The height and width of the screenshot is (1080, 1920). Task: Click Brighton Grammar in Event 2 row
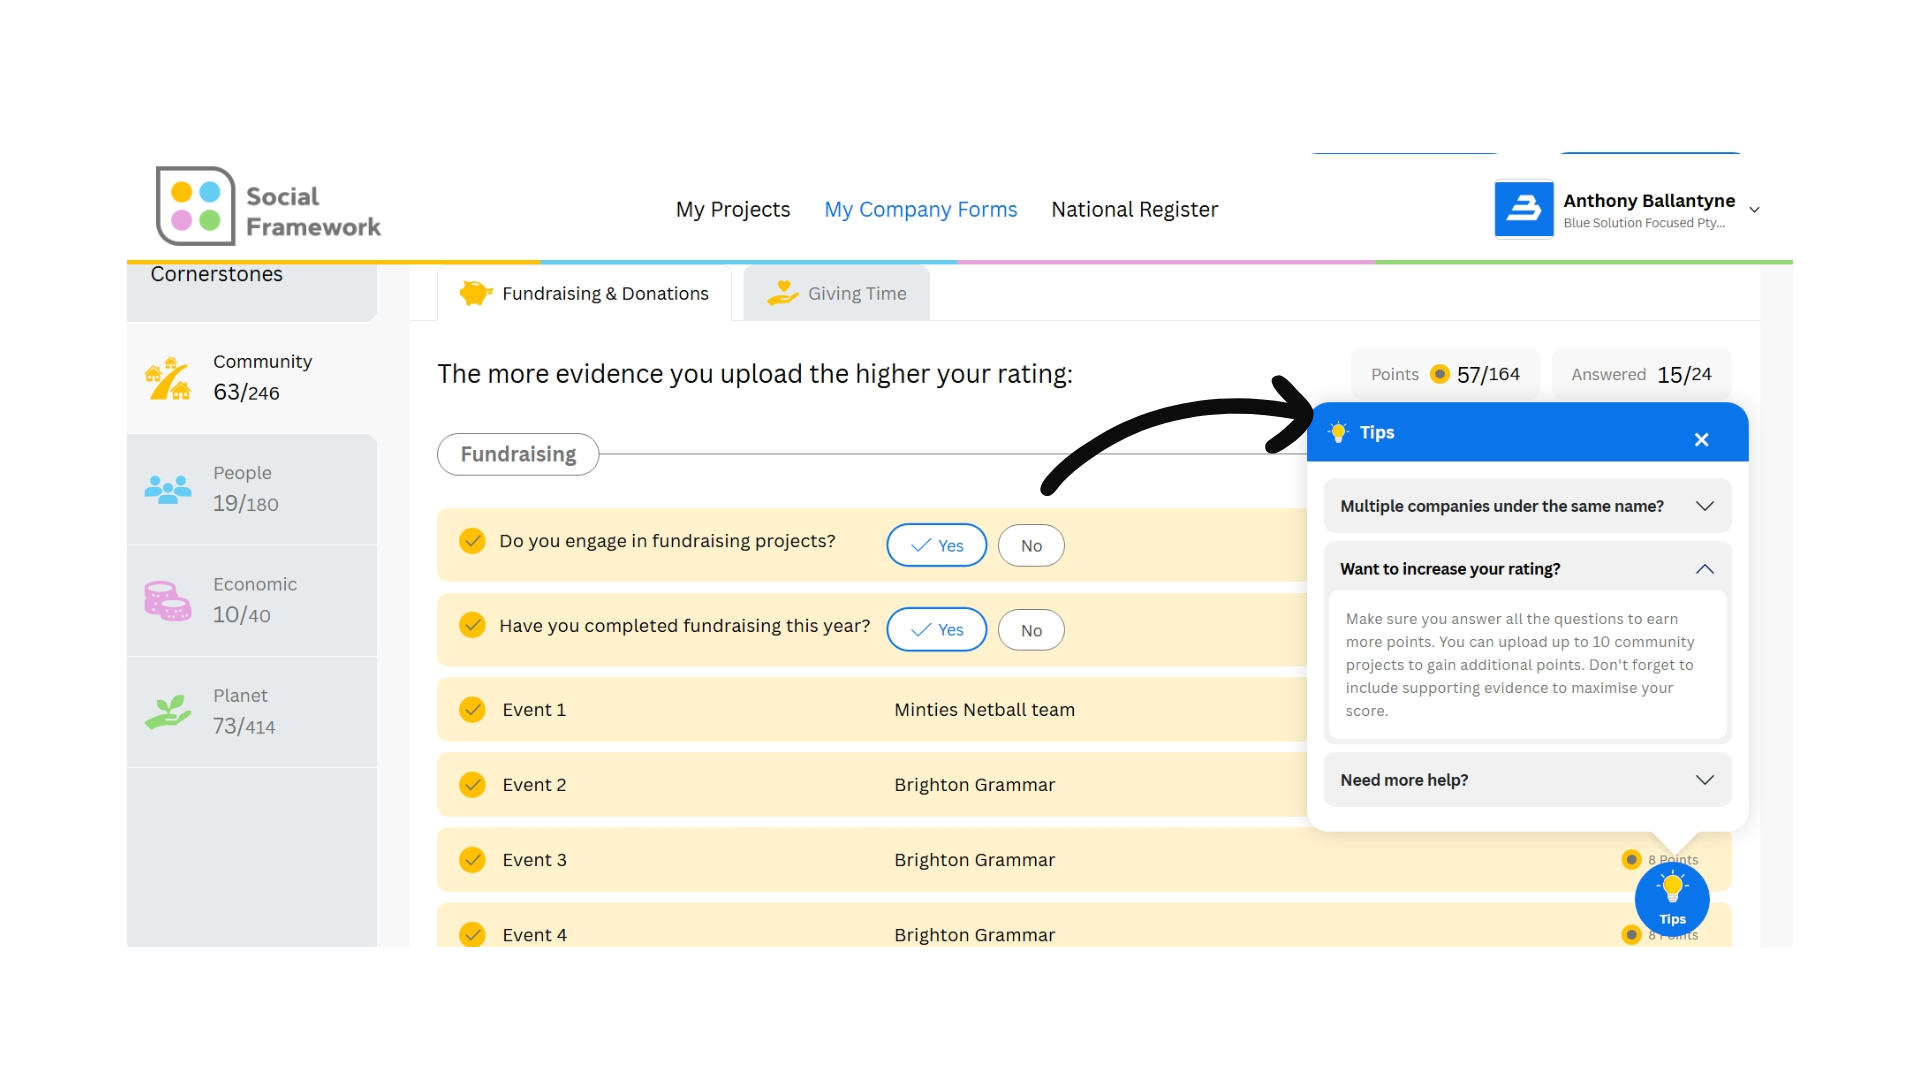tap(974, 785)
